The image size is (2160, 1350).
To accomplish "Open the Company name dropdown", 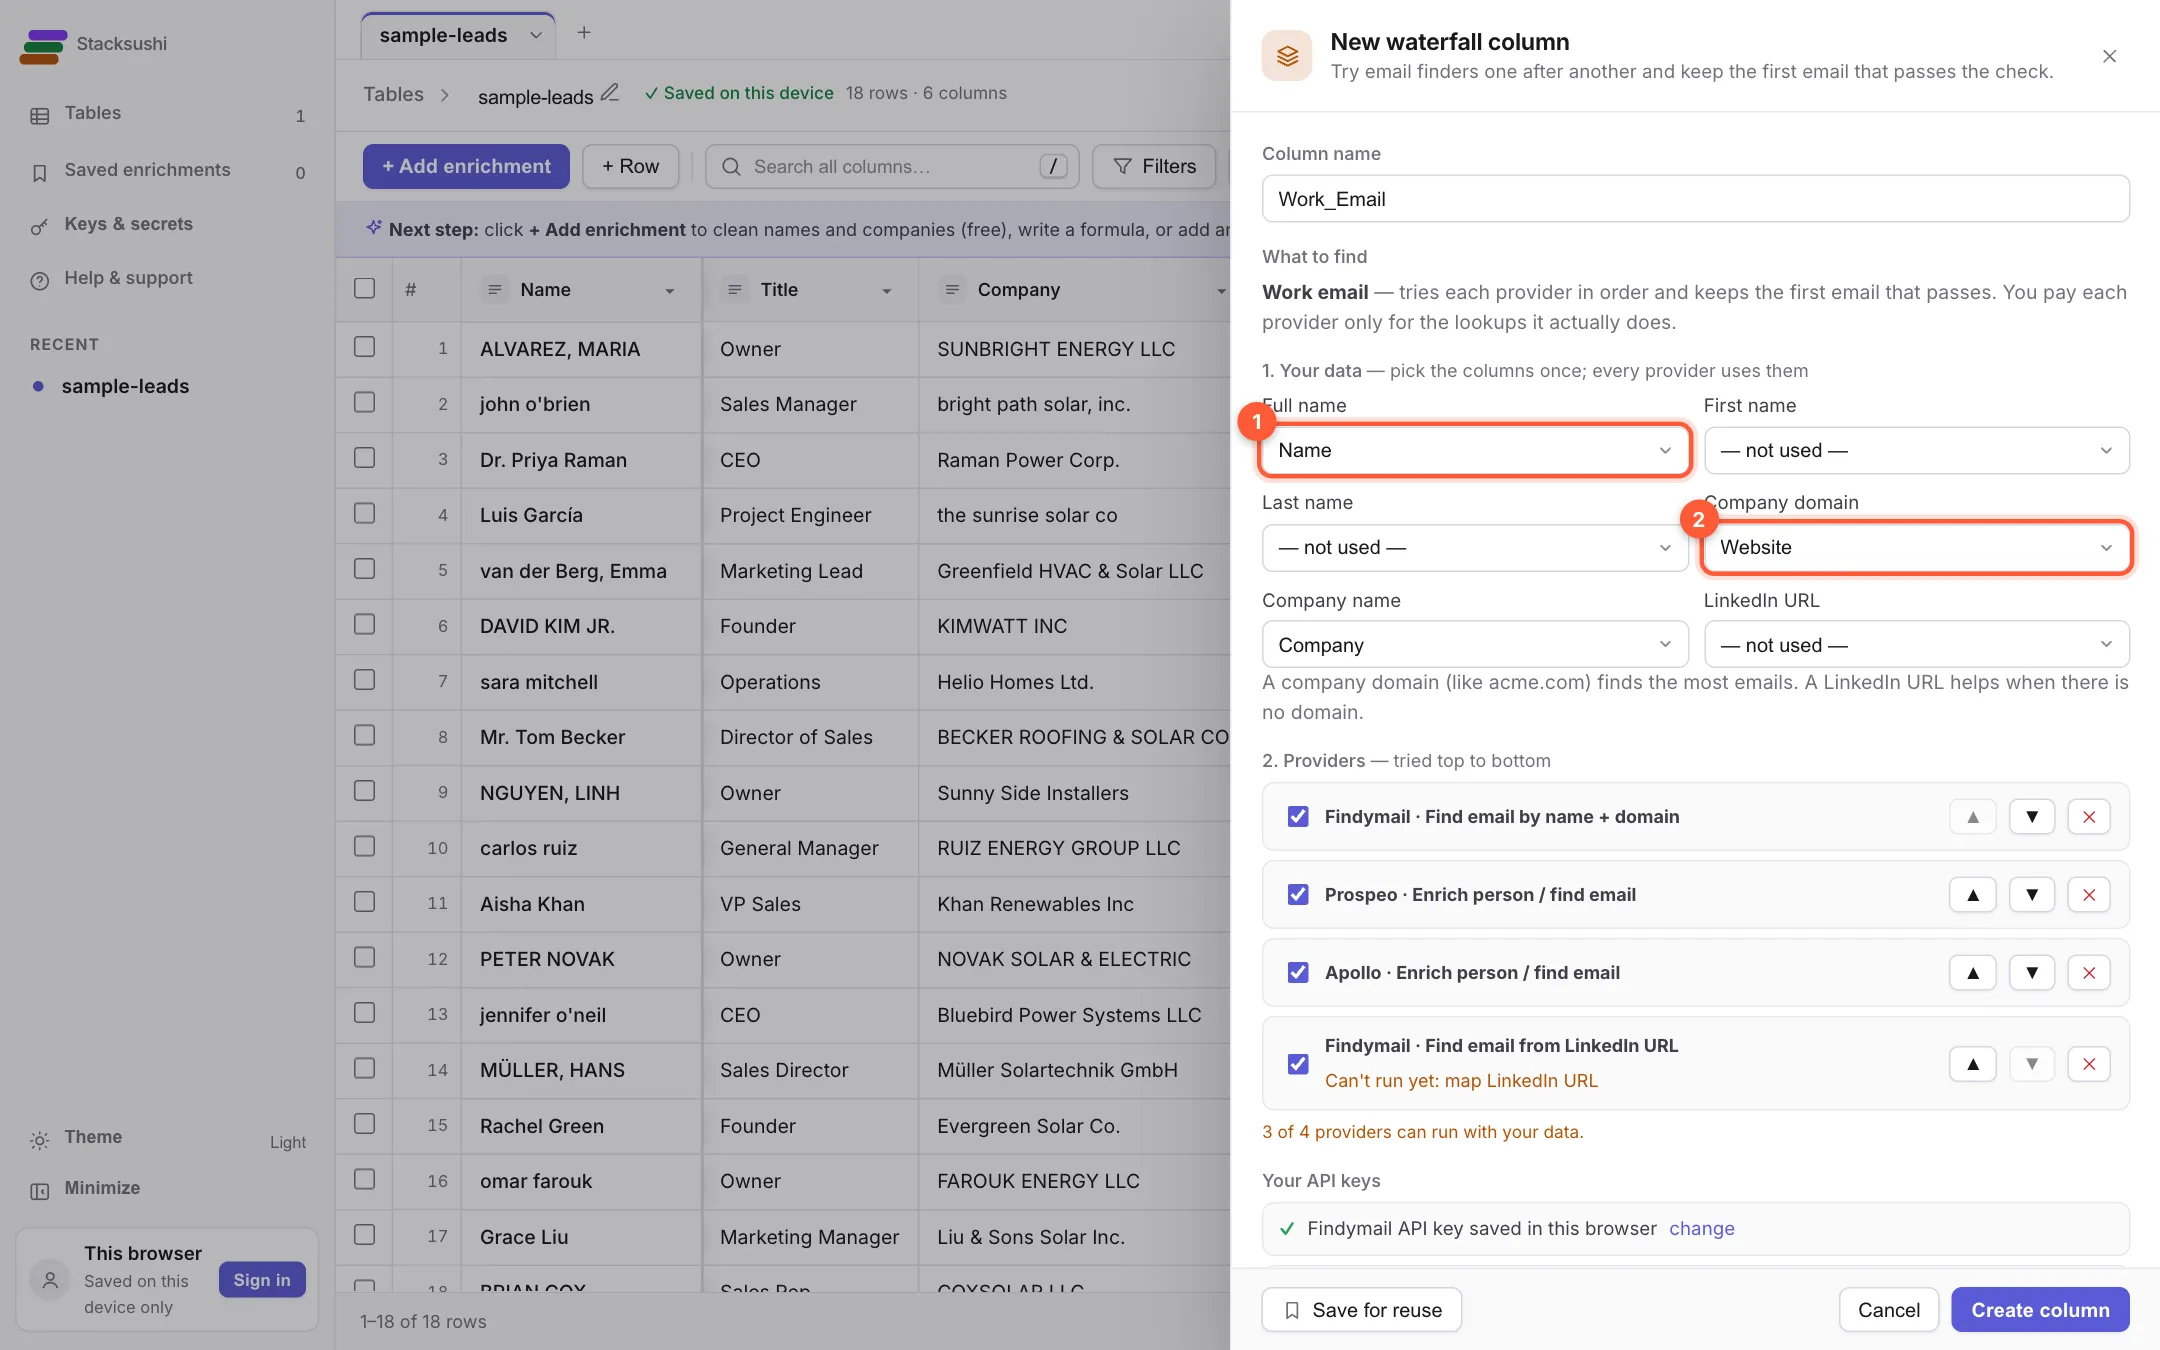I will pyautogui.click(x=1475, y=645).
